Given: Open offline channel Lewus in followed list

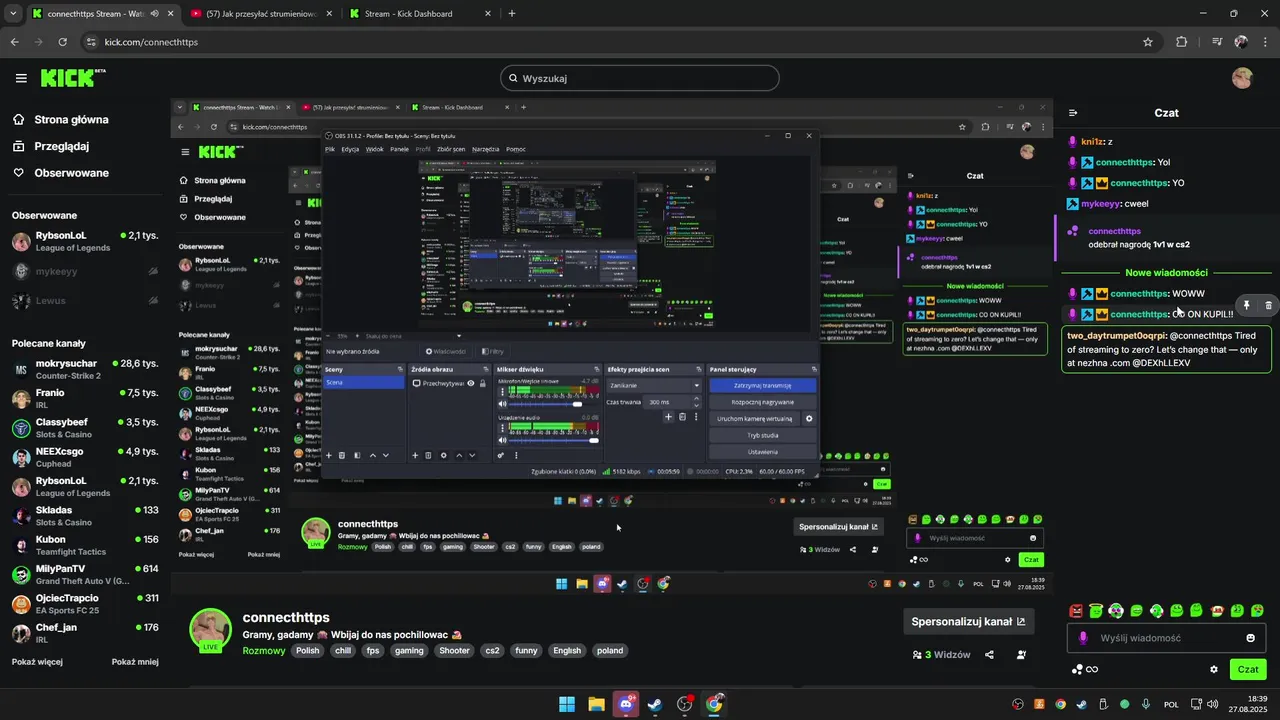Looking at the screenshot, I should pos(85,301).
